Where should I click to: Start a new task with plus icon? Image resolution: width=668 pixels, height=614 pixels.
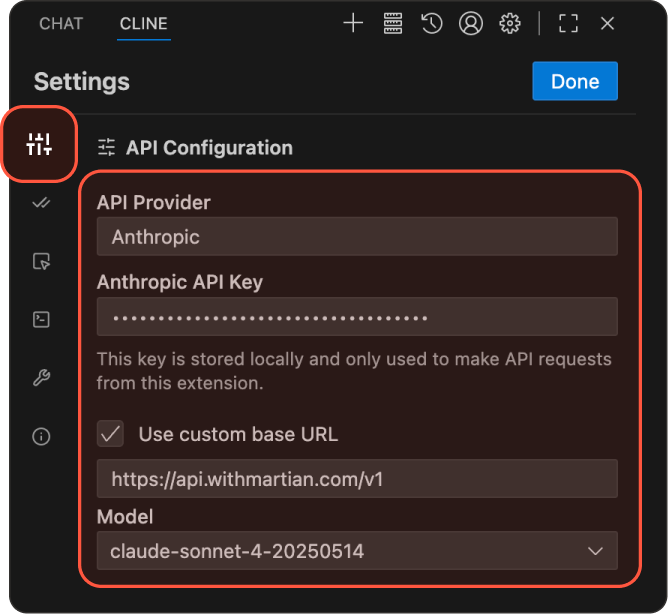[353, 23]
